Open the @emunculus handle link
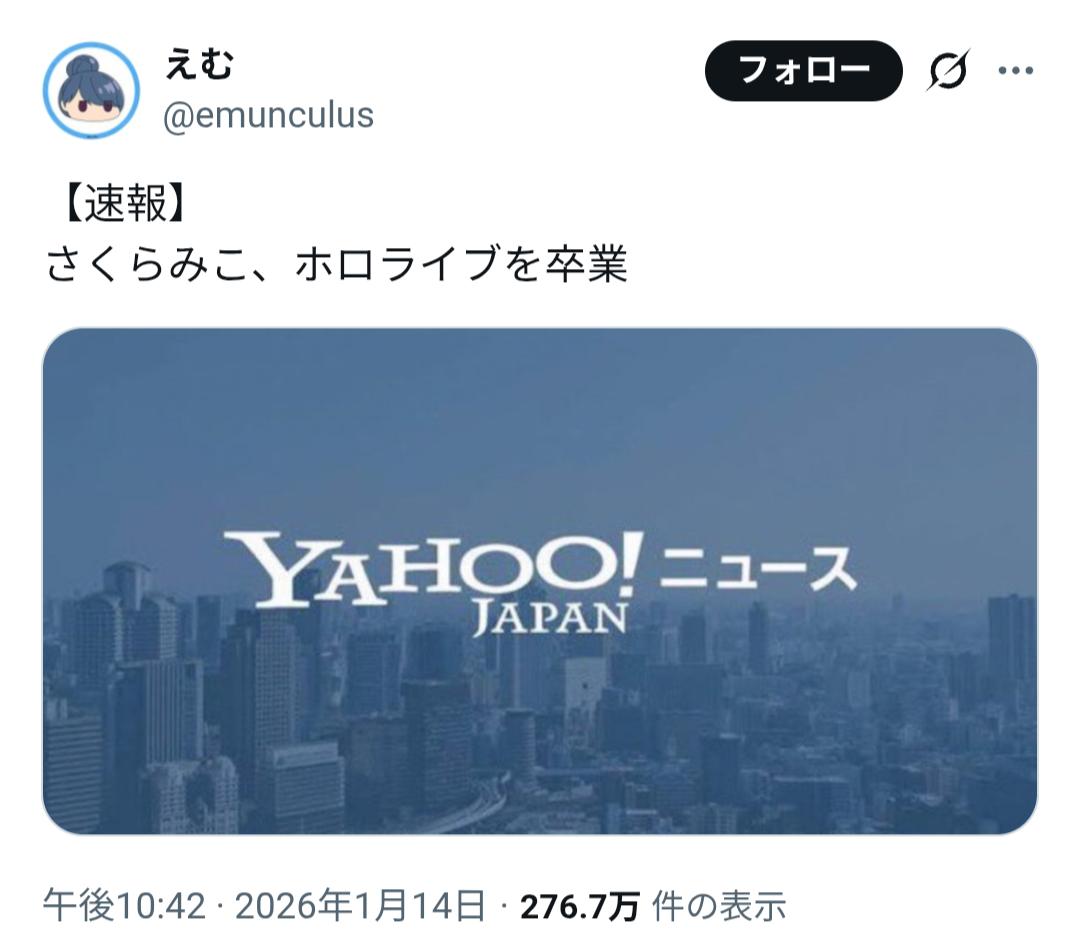Viewport: 1080px width, 940px height. [269, 115]
